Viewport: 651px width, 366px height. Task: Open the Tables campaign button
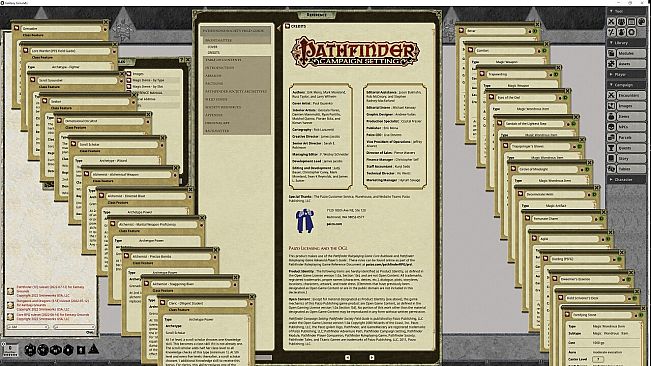(631, 169)
